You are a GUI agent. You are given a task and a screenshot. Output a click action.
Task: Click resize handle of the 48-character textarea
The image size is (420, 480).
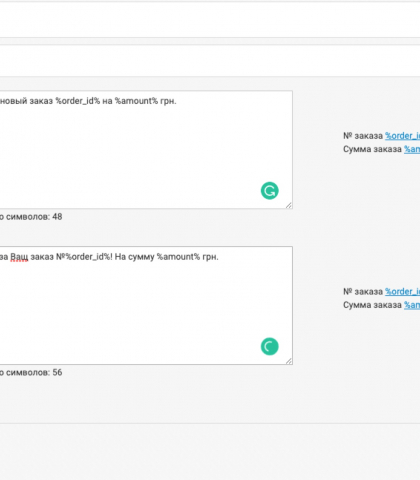289,205
